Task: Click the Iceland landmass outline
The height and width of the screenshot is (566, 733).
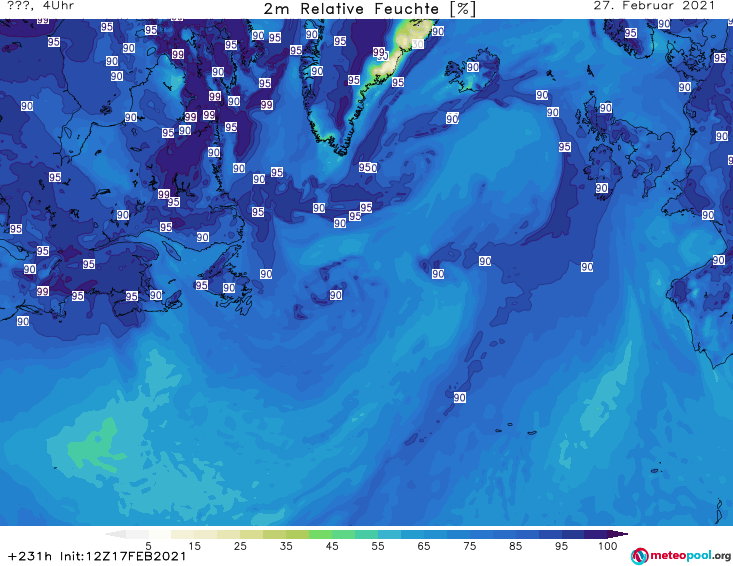Action: 472,70
